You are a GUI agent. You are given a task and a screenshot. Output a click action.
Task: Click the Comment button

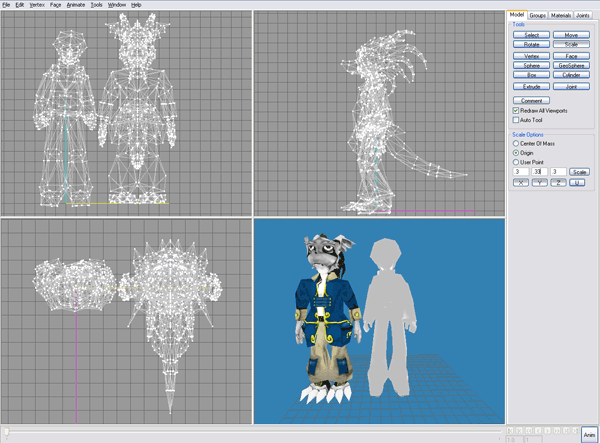click(x=532, y=101)
